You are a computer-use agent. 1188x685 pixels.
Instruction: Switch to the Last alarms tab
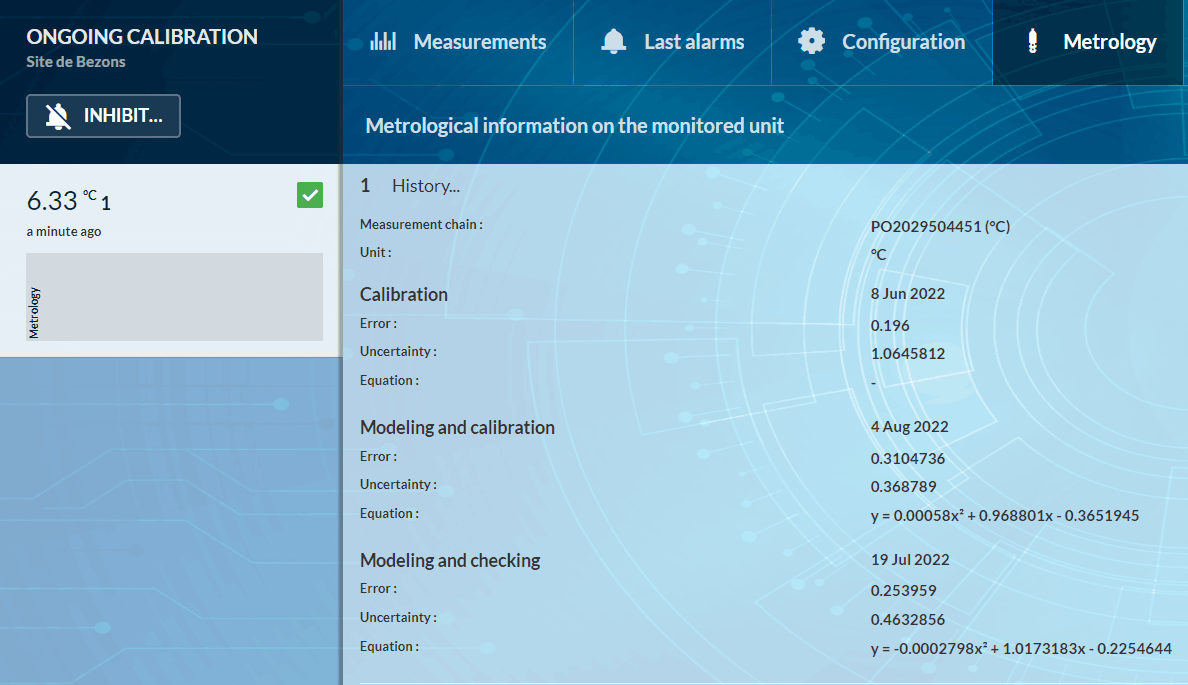pyautogui.click(x=673, y=42)
